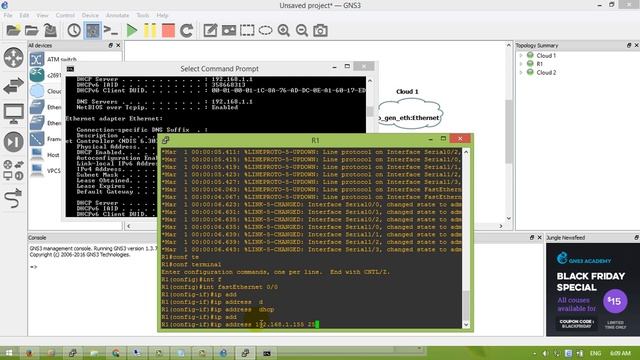Open snapshot manager clock icon
This screenshot has width=640, height=360.
[x=74, y=30]
